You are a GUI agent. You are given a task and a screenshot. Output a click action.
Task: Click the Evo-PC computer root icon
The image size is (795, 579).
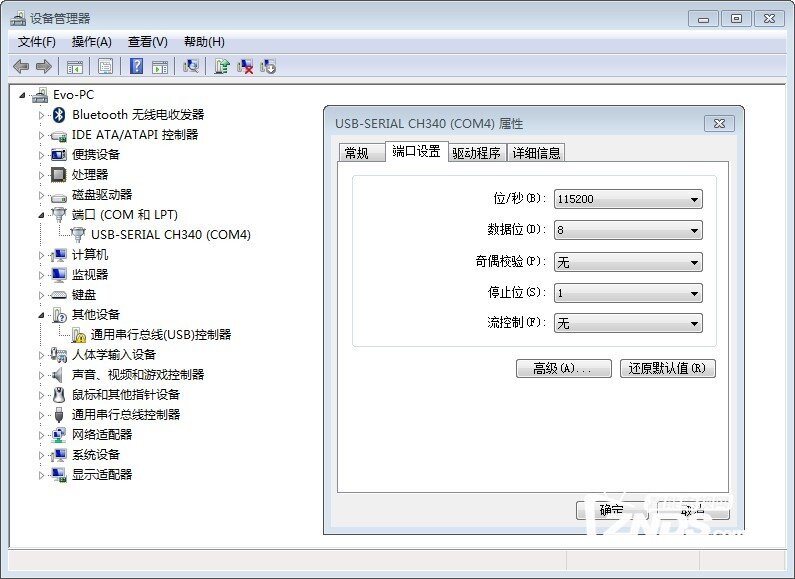point(40,95)
